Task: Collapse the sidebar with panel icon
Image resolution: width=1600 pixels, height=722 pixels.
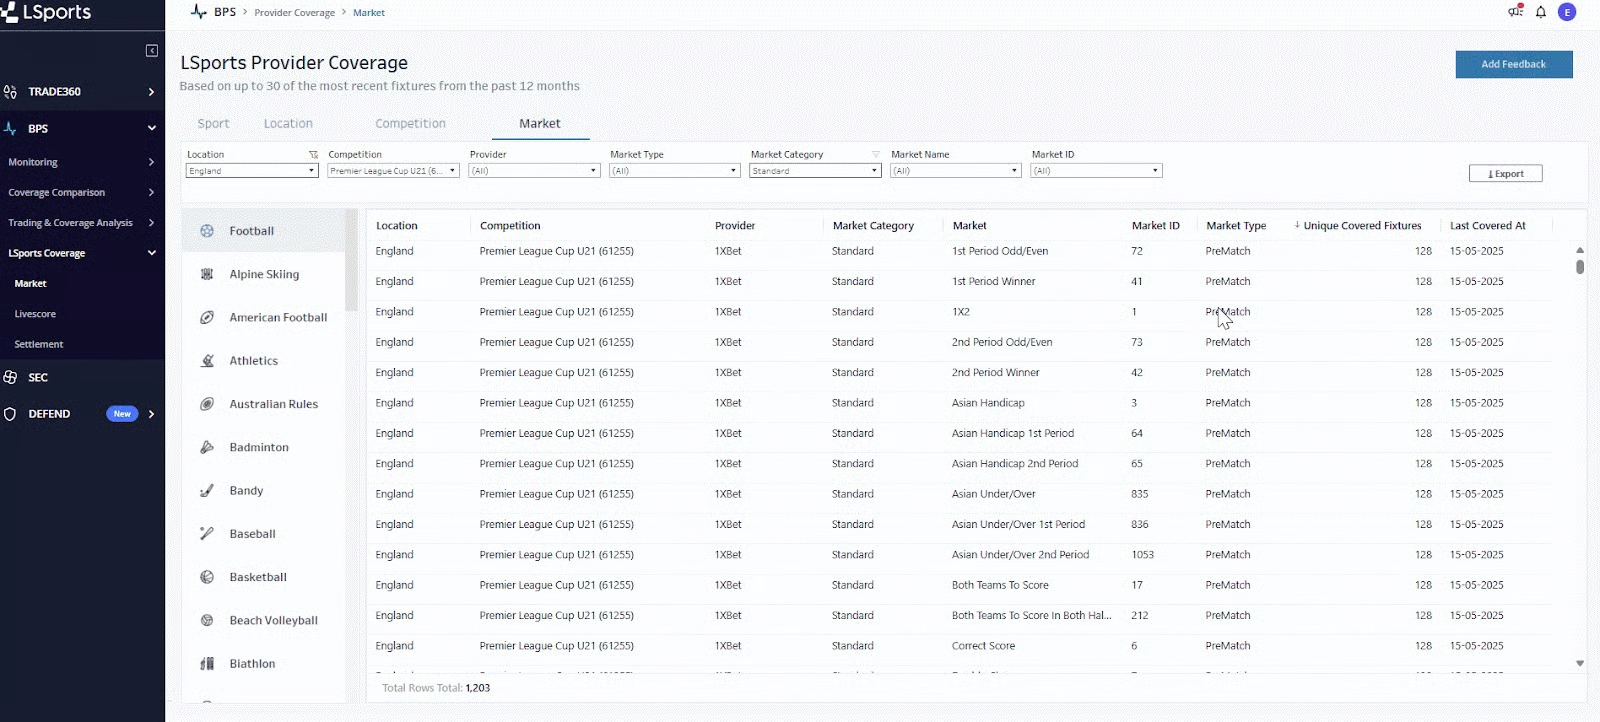Action: pyautogui.click(x=152, y=50)
